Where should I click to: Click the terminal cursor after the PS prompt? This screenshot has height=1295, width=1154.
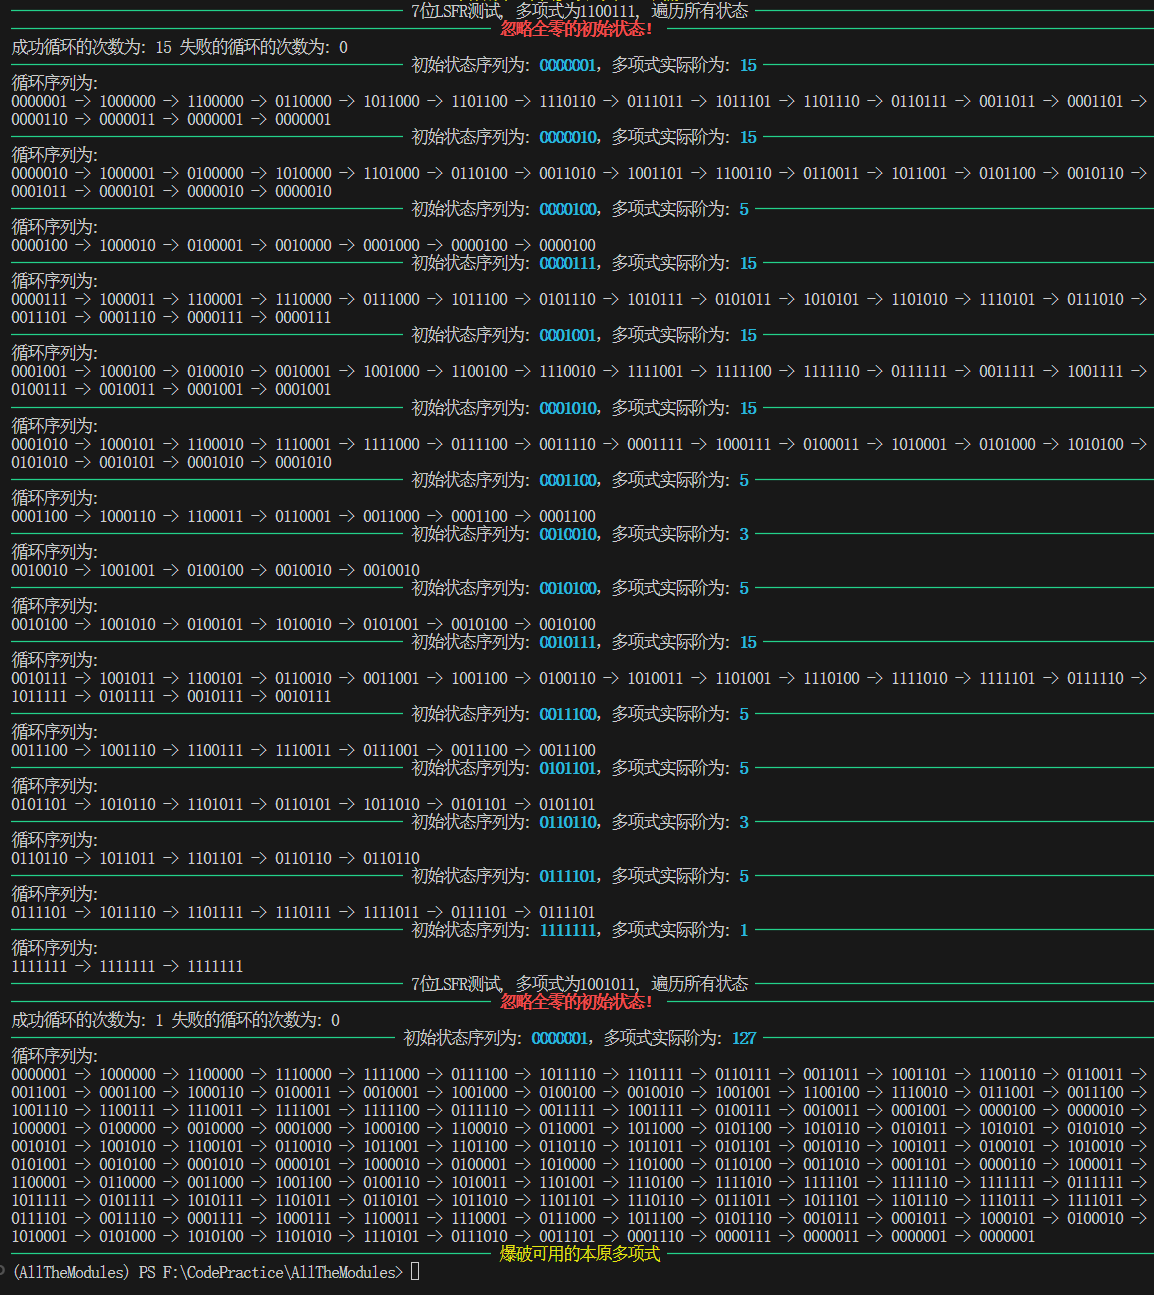tap(415, 1272)
